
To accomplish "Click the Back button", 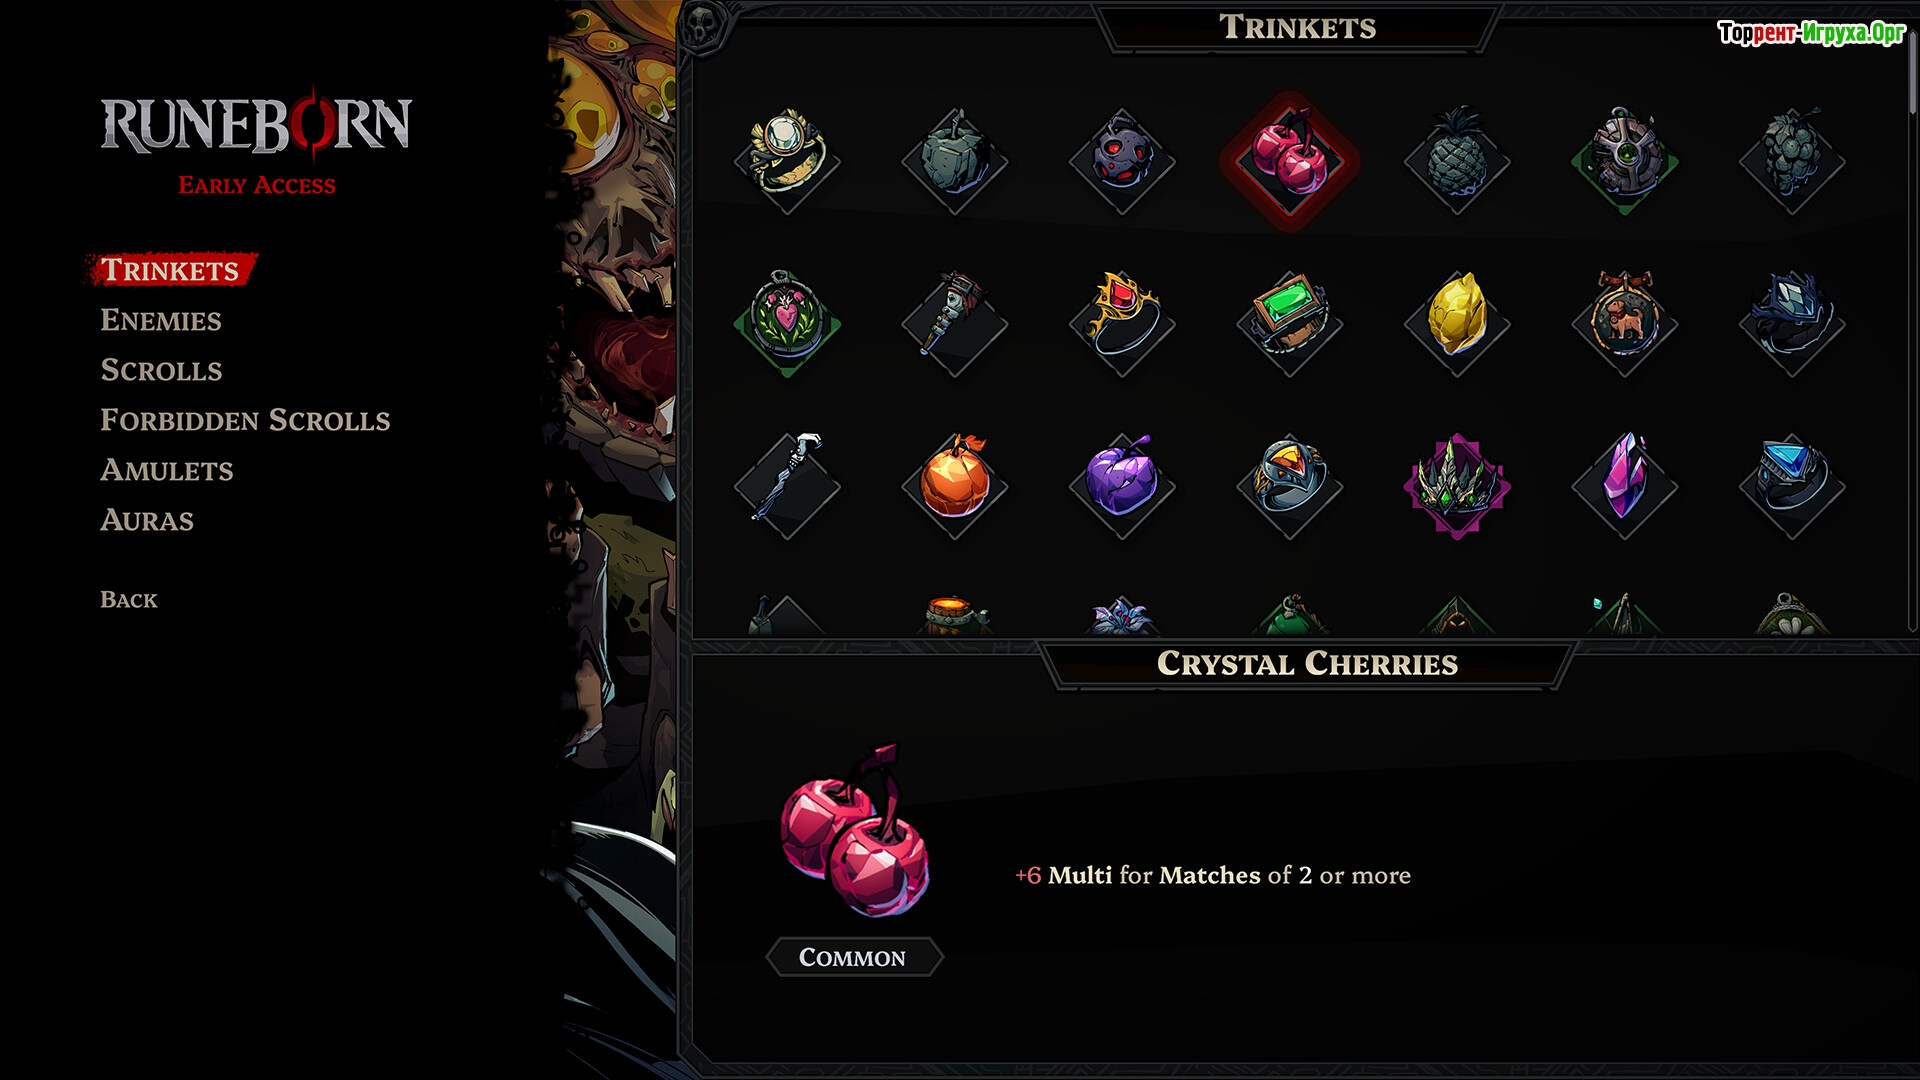I will (x=129, y=600).
